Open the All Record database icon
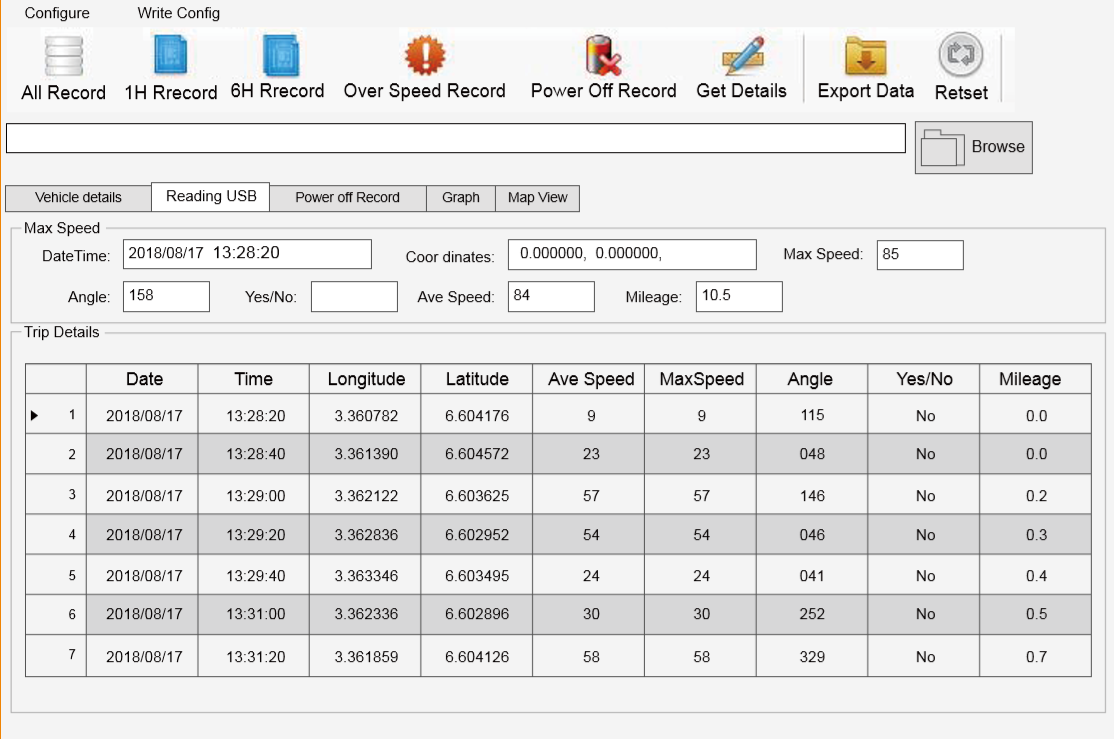 [64, 56]
